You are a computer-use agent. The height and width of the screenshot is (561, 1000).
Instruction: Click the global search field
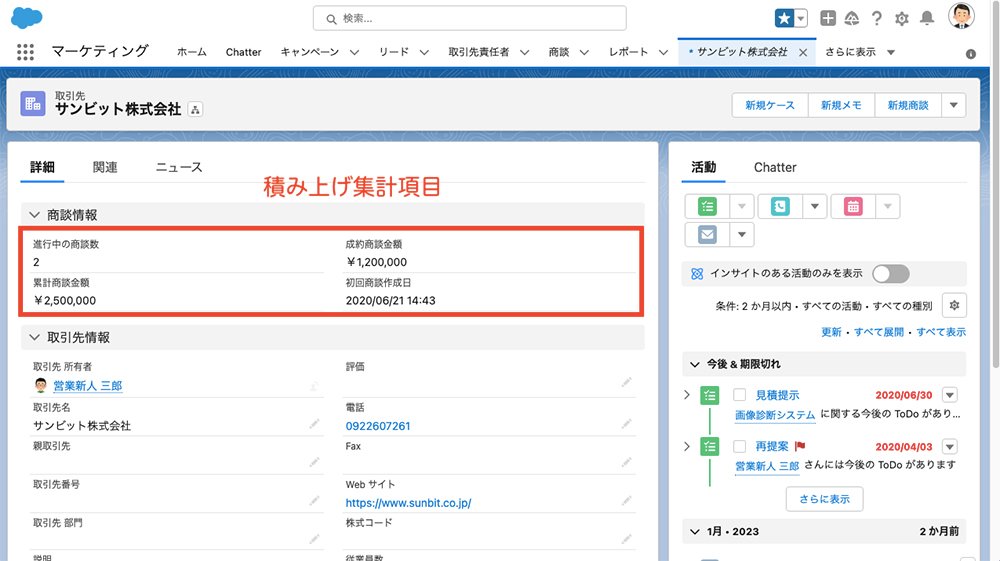click(469, 18)
